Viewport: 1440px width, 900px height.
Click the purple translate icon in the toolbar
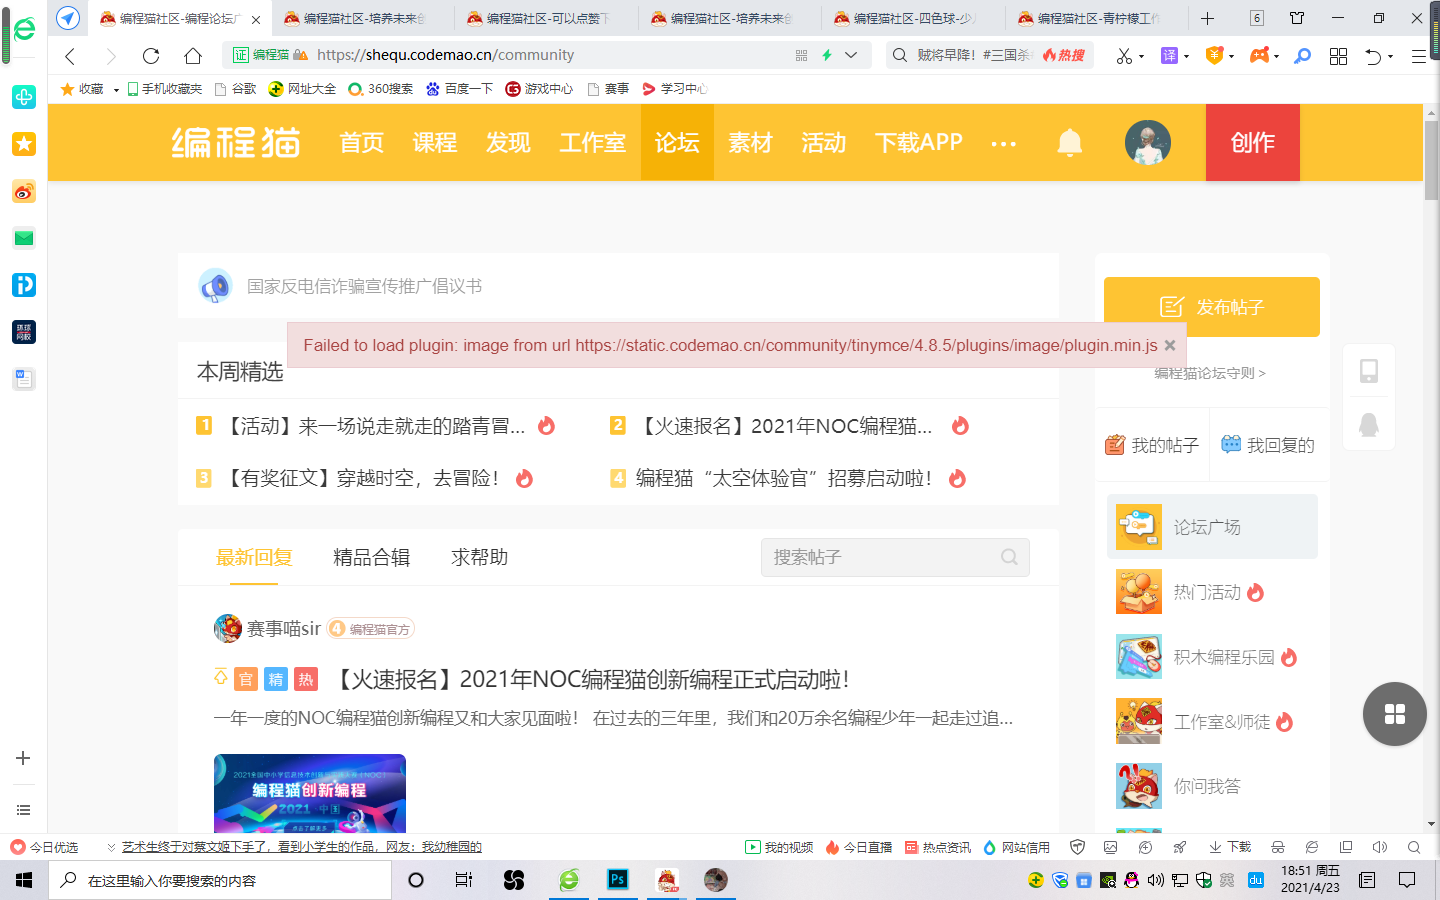point(1169,56)
